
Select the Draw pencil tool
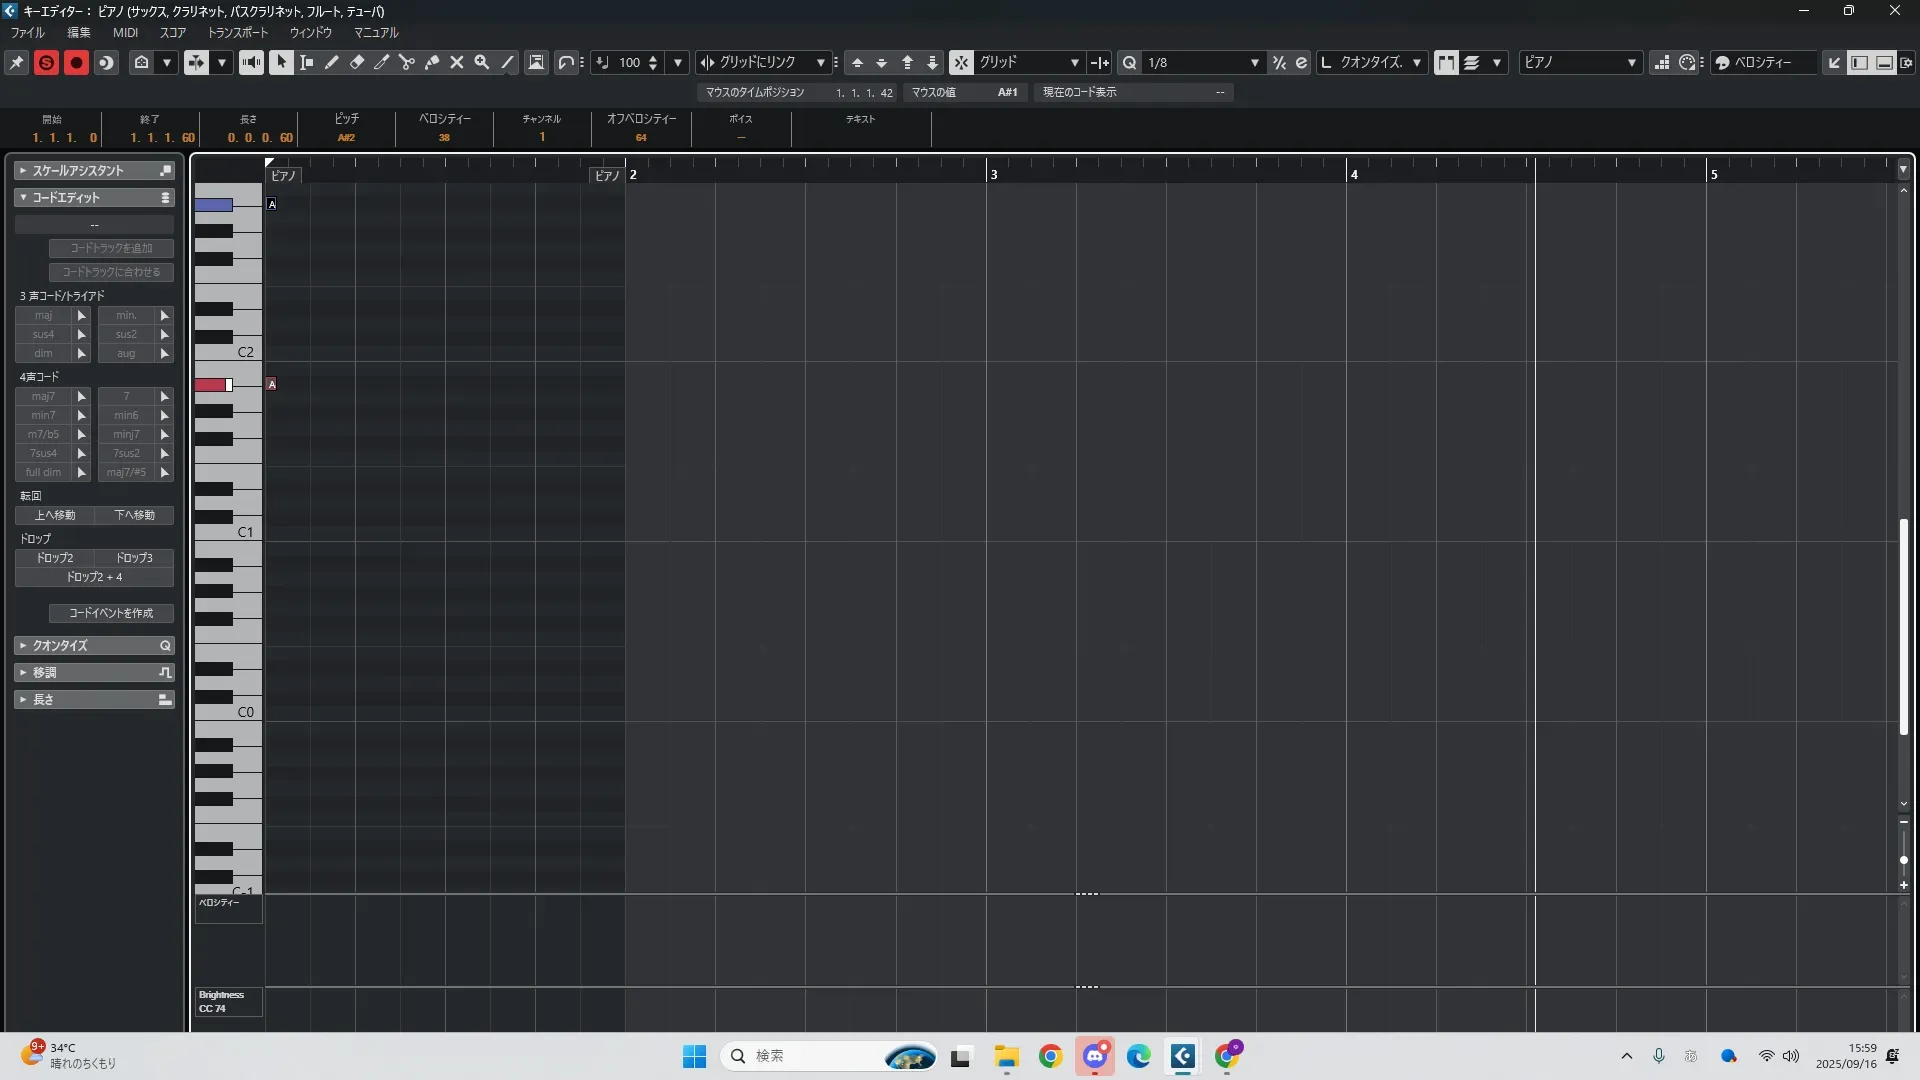332,62
